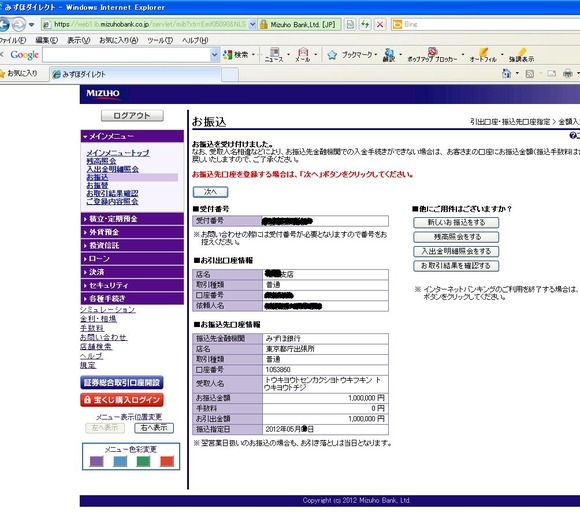Select the green menu color swatch
The height and width of the screenshot is (516, 580).
(x=143, y=461)
